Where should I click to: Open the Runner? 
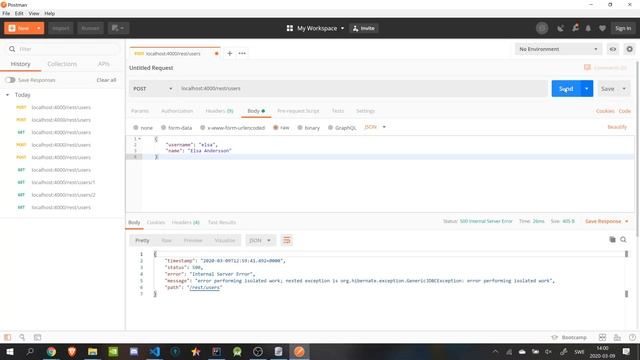90,28
